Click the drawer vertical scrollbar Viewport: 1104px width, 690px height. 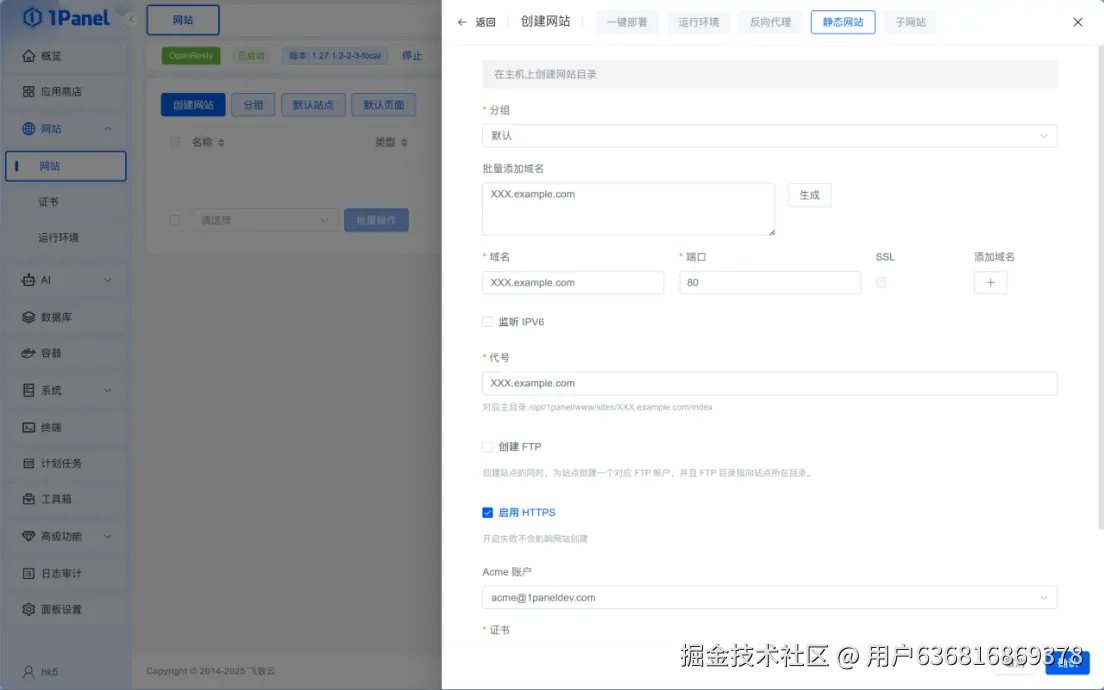coord(1100,287)
